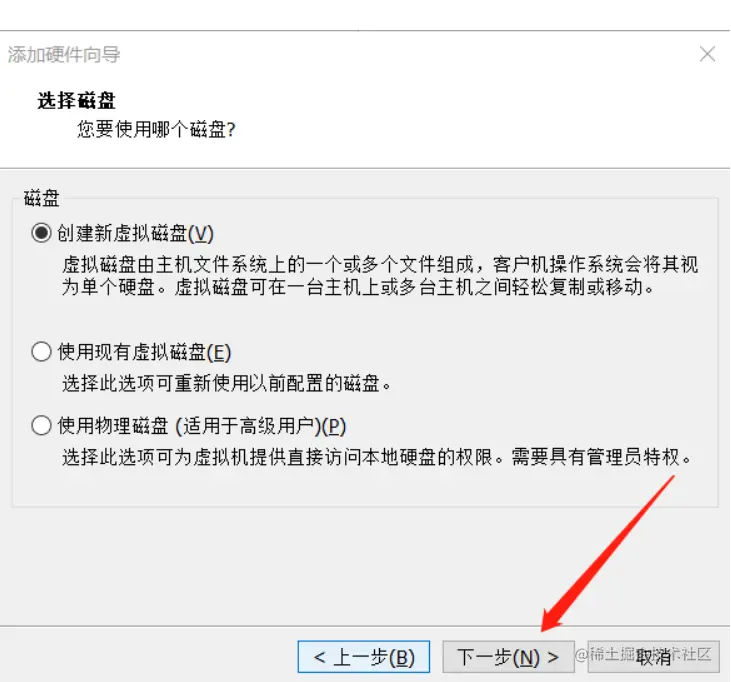Cancel the wizard with 取消 button
Viewport: 731px width, 682px height.
pyautogui.click(x=654, y=656)
